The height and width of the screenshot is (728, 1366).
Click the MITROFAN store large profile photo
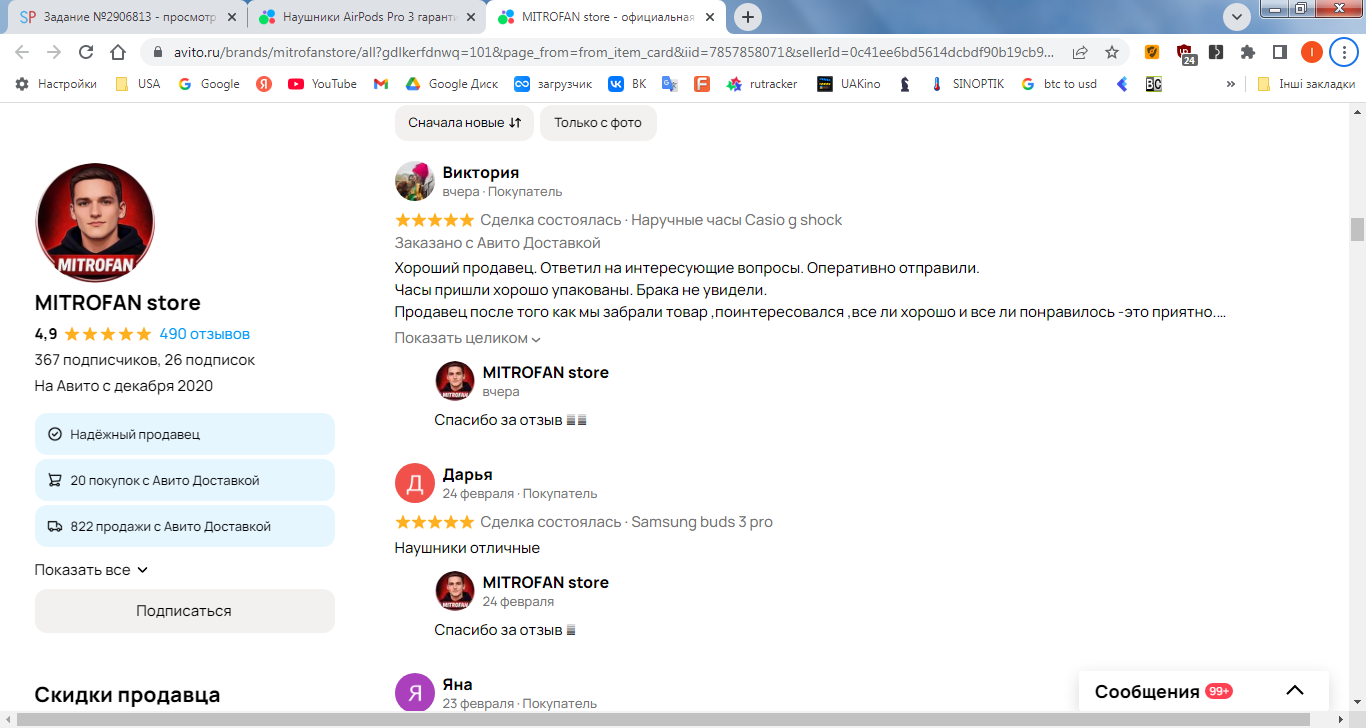tap(95, 223)
